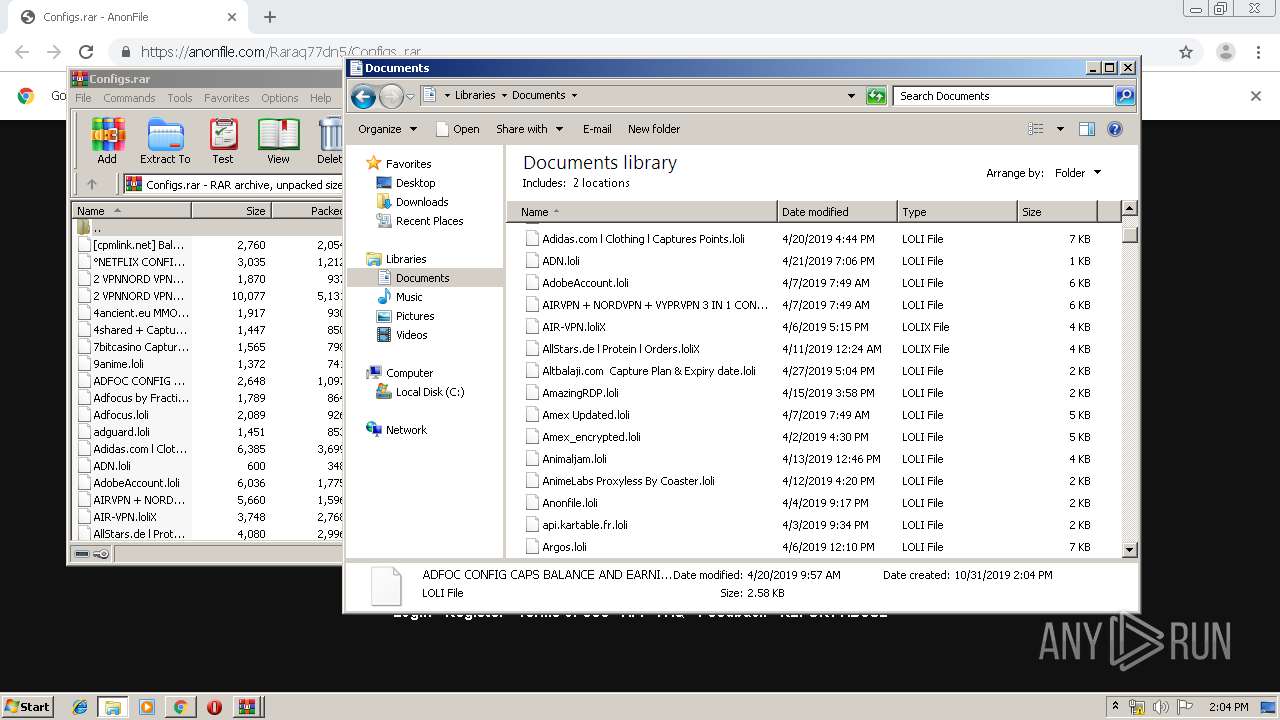Click the refresh icon beside address bar

tap(876, 96)
